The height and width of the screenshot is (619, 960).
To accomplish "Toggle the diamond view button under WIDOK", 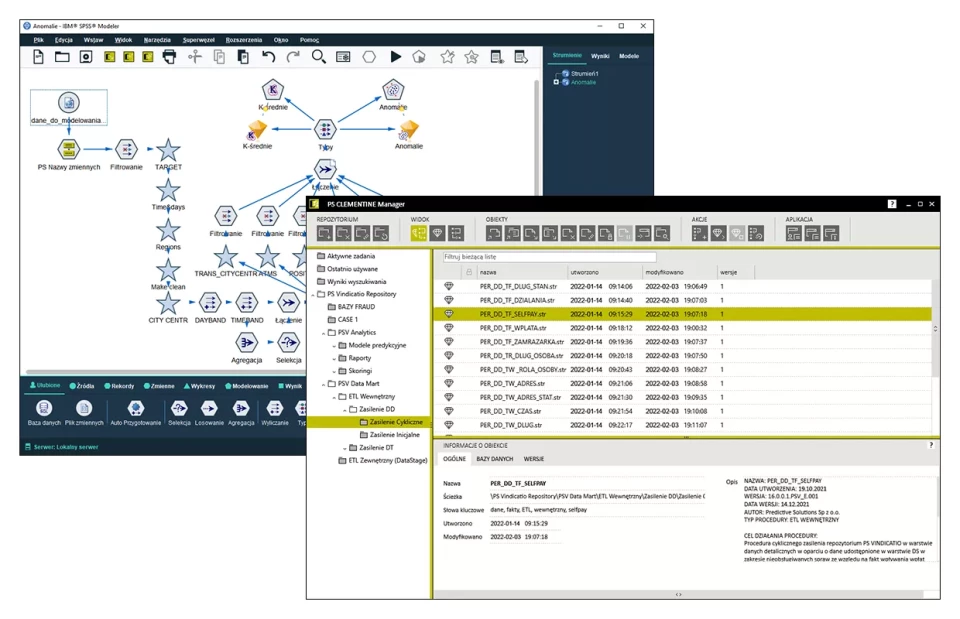I will coord(437,233).
